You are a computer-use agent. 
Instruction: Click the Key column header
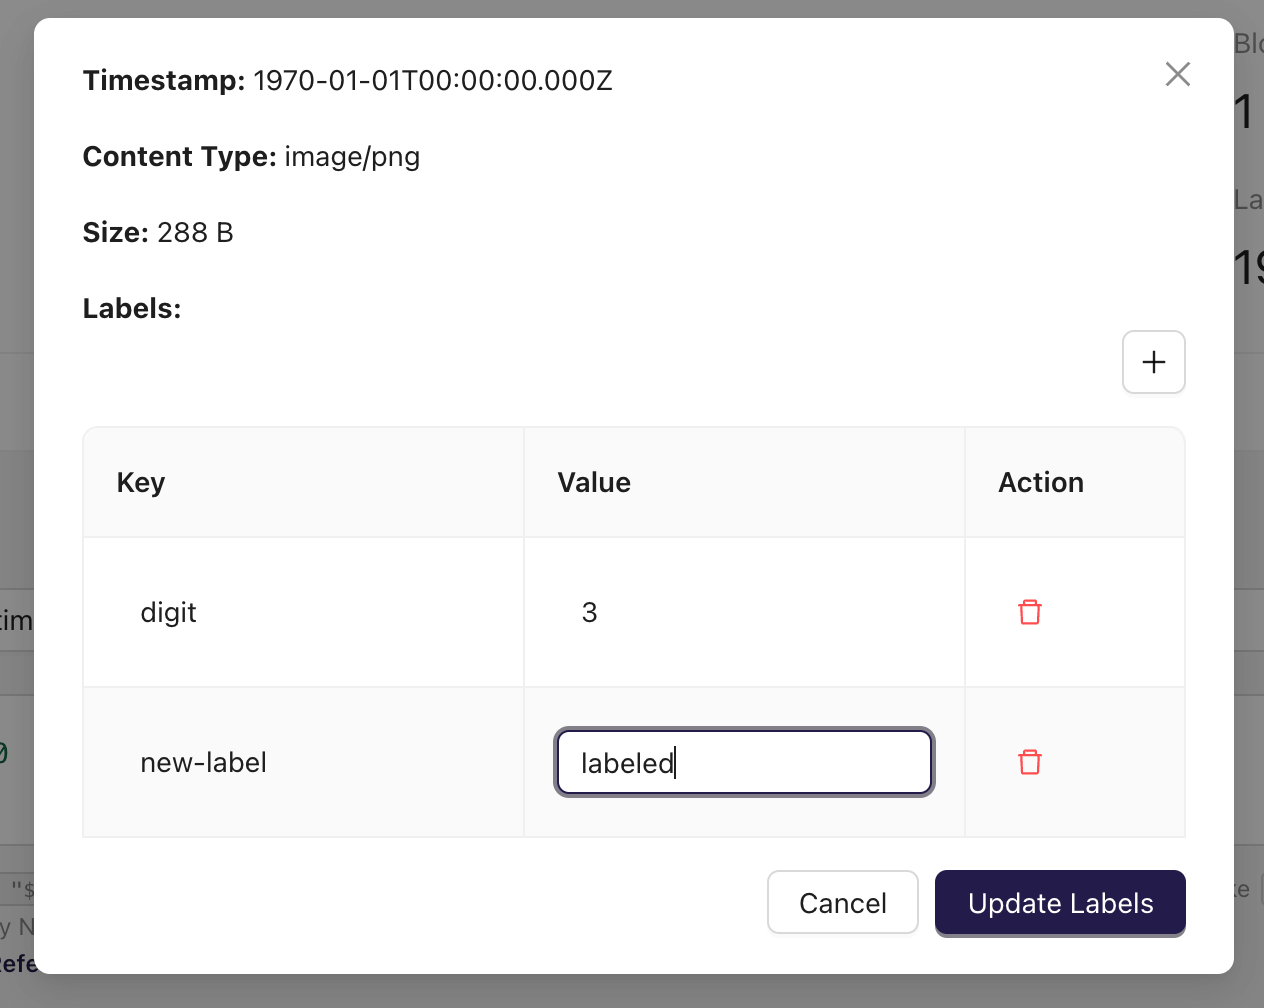pos(140,482)
